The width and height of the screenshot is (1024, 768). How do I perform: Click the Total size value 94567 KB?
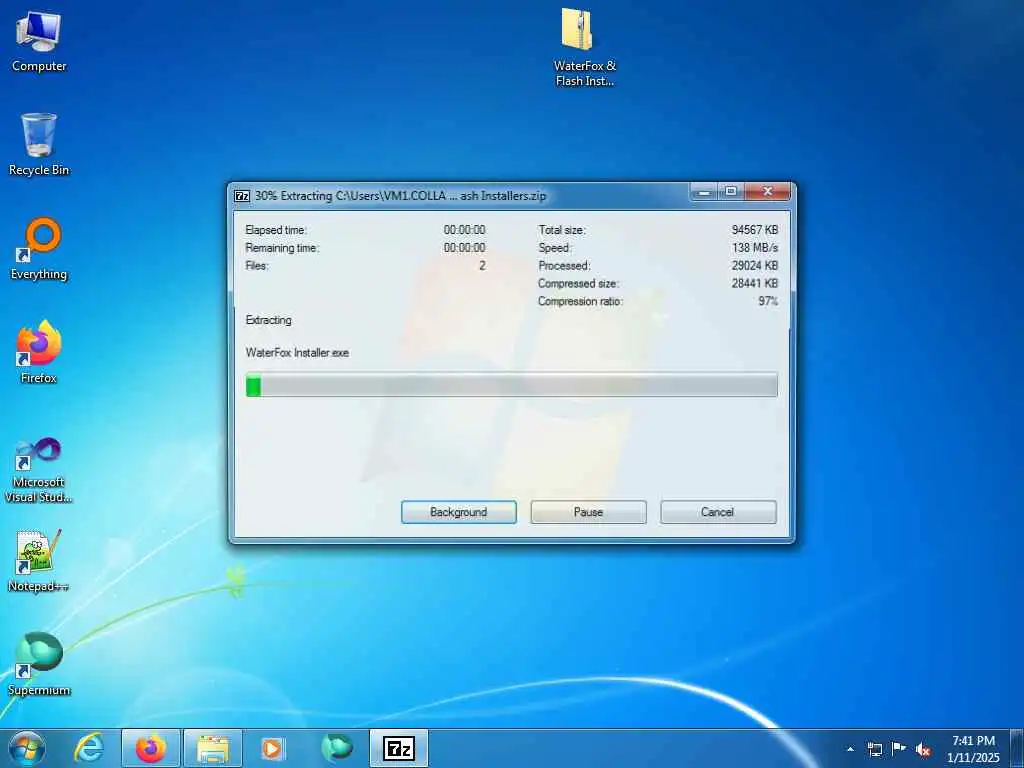click(x=755, y=230)
